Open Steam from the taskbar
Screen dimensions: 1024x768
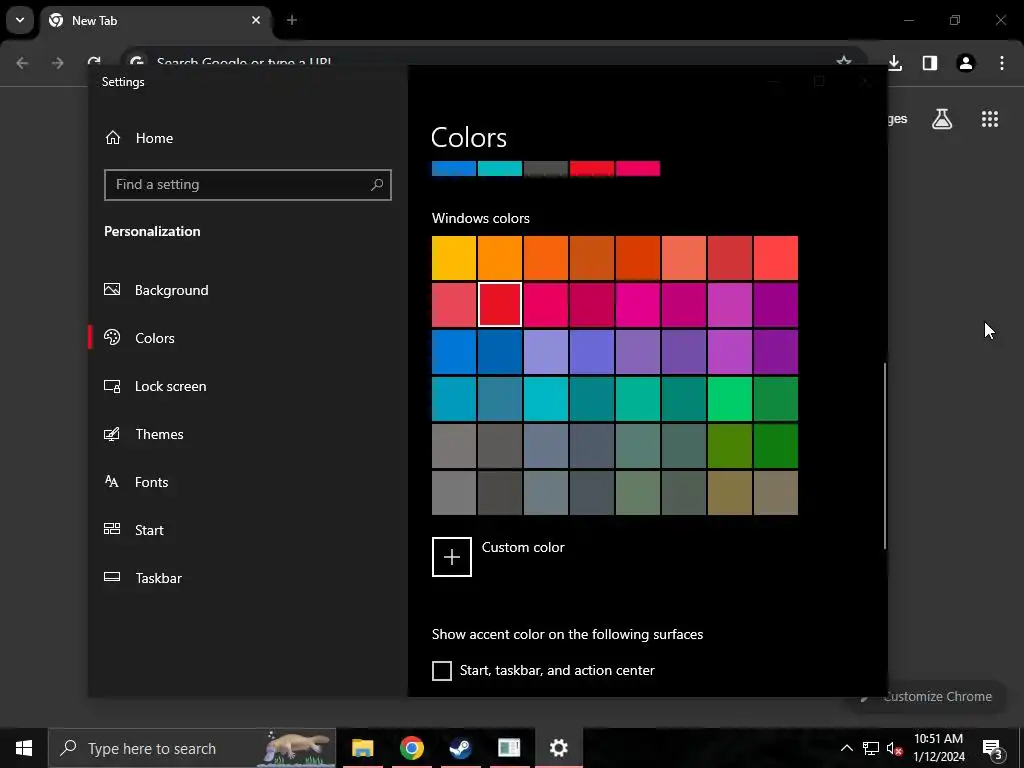460,748
